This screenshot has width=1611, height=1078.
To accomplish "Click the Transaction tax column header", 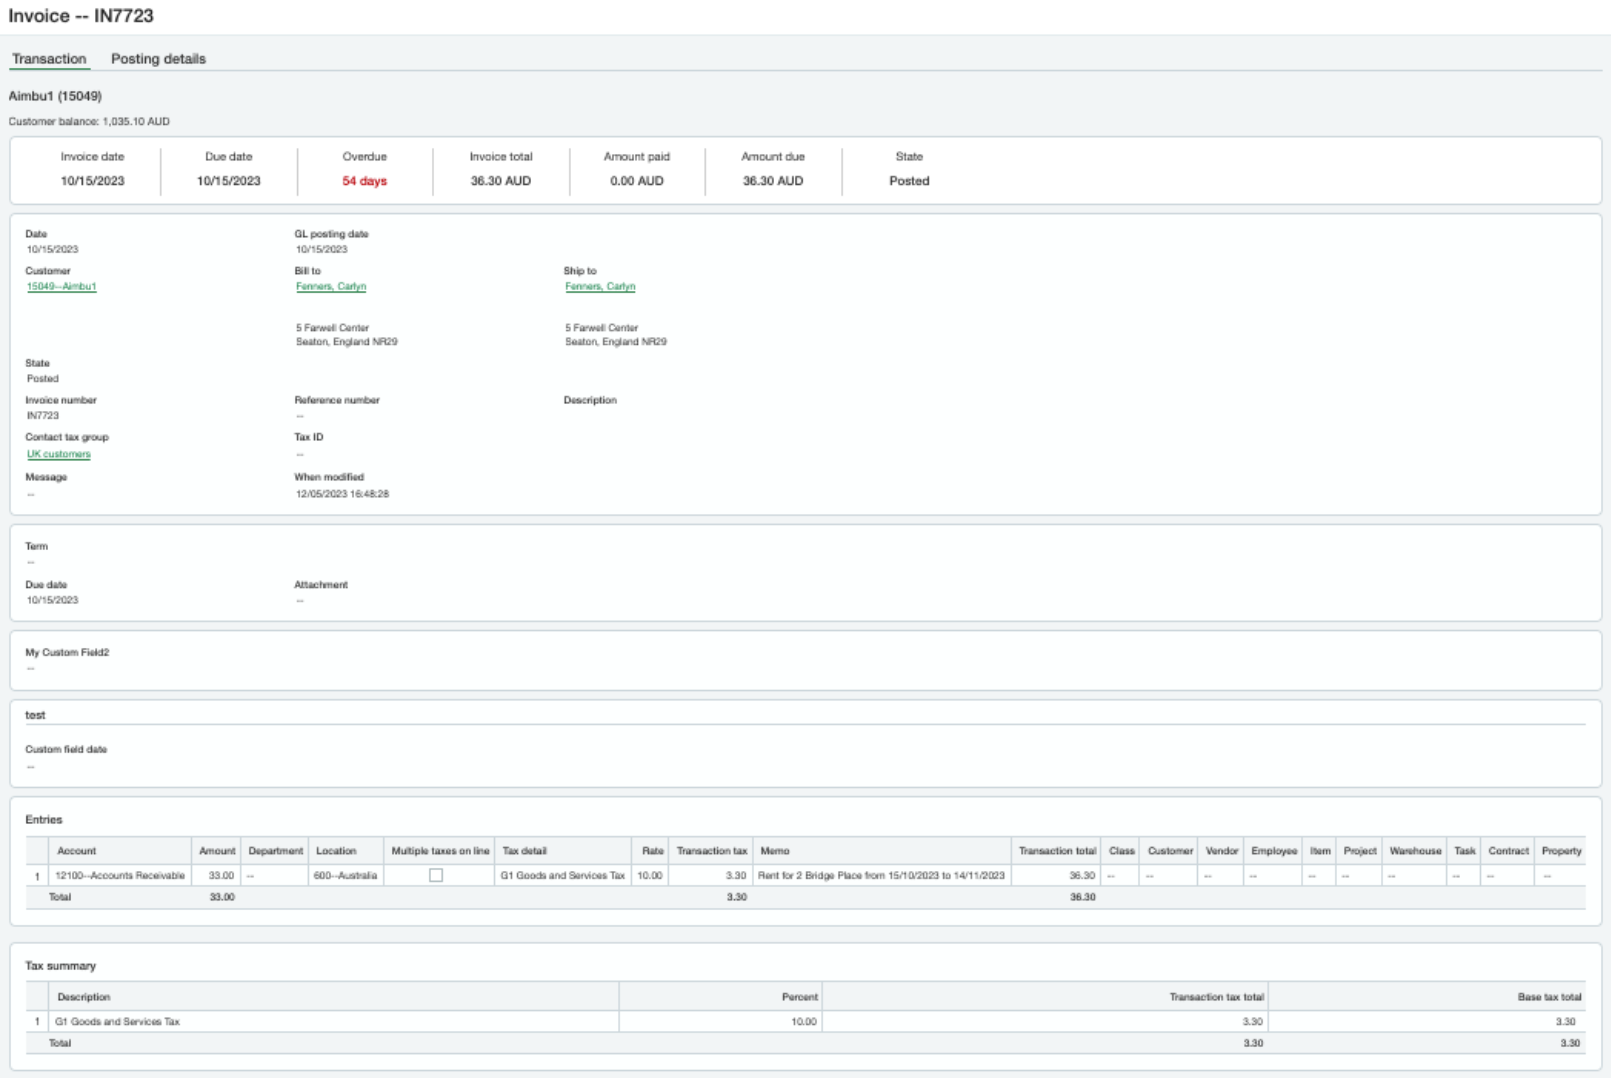I will pyautogui.click(x=712, y=851).
